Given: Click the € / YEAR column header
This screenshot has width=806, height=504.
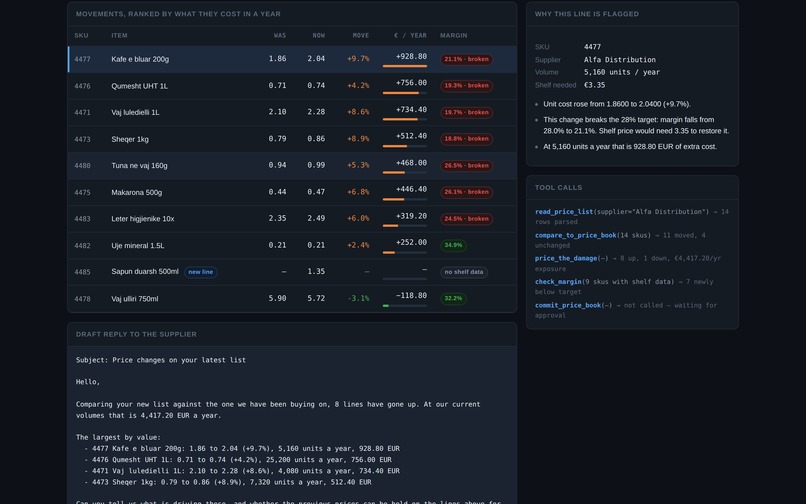Looking at the screenshot, I should pos(410,35).
